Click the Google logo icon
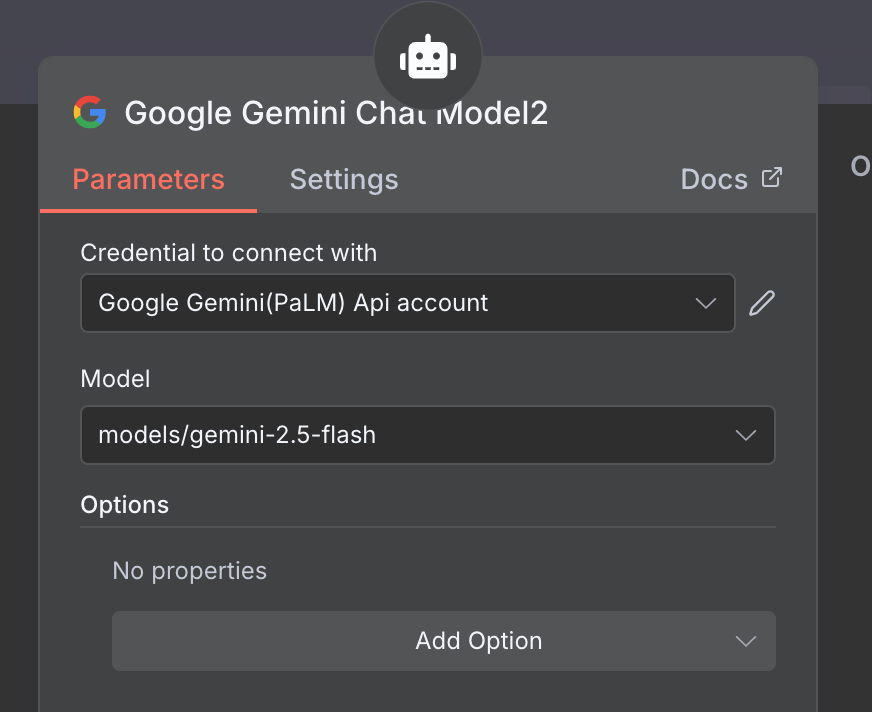872x712 pixels. click(90, 112)
